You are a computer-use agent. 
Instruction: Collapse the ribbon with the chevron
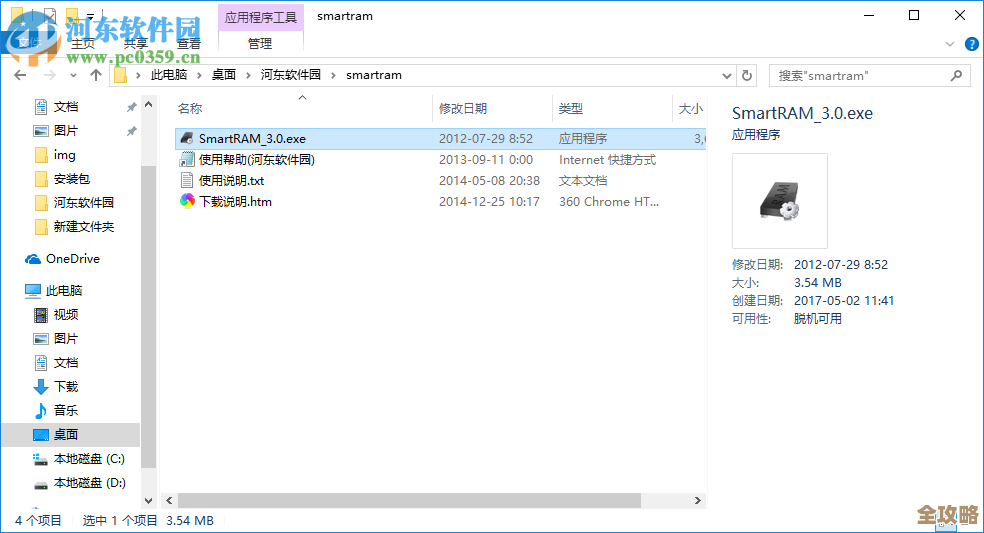[x=950, y=44]
